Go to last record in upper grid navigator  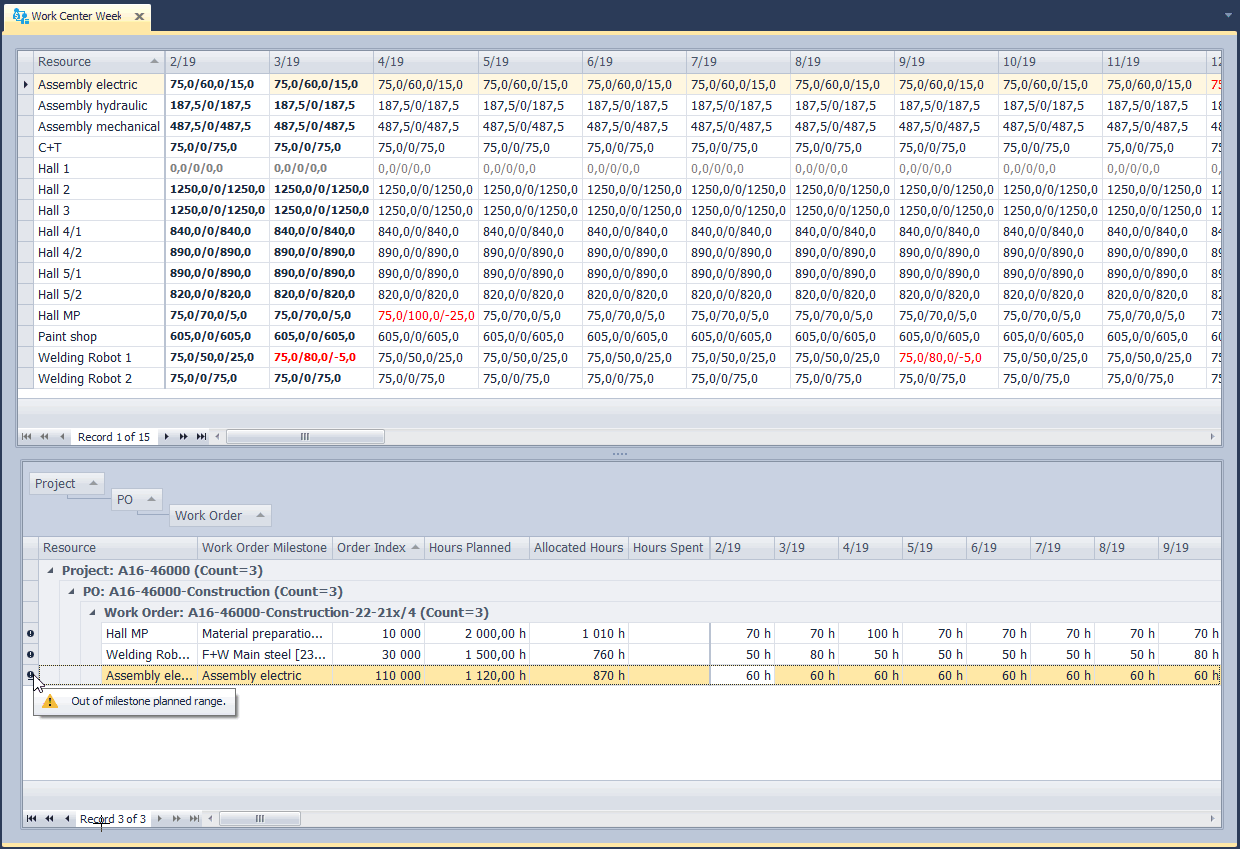(202, 437)
